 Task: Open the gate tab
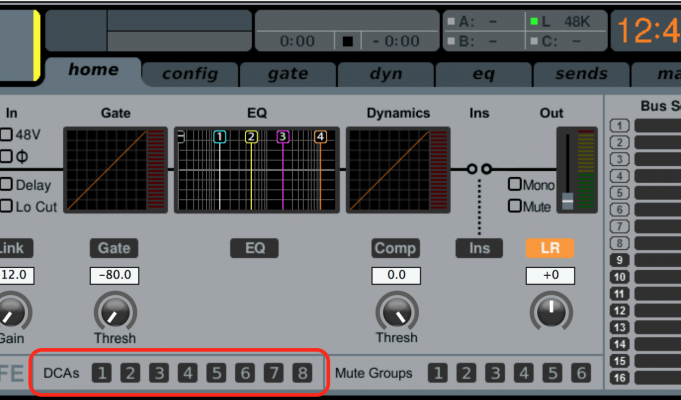pos(288,74)
